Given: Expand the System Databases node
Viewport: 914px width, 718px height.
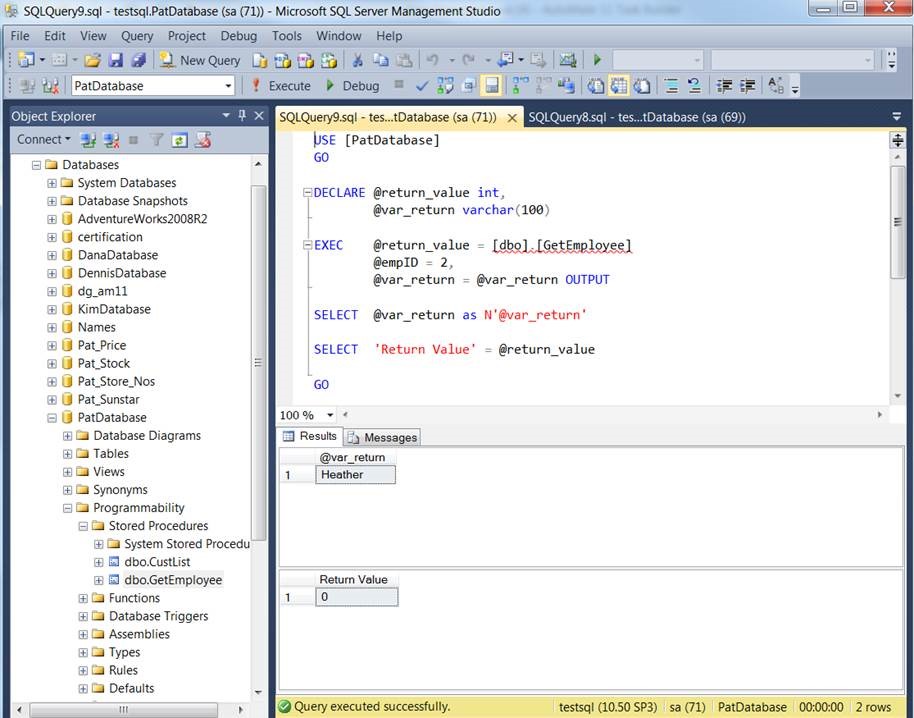Looking at the screenshot, I should [x=52, y=183].
